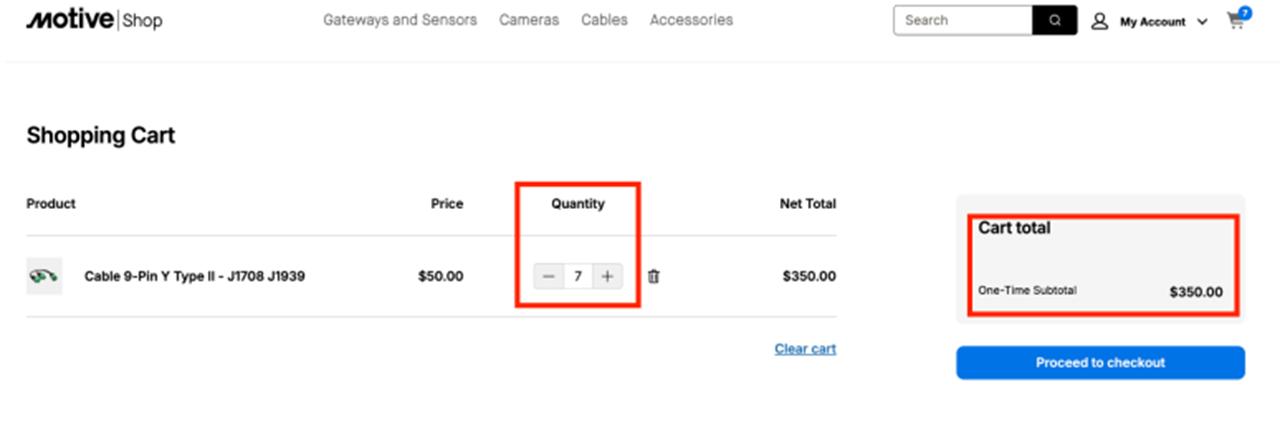
Task: Open the Accessories category
Action: [691, 20]
